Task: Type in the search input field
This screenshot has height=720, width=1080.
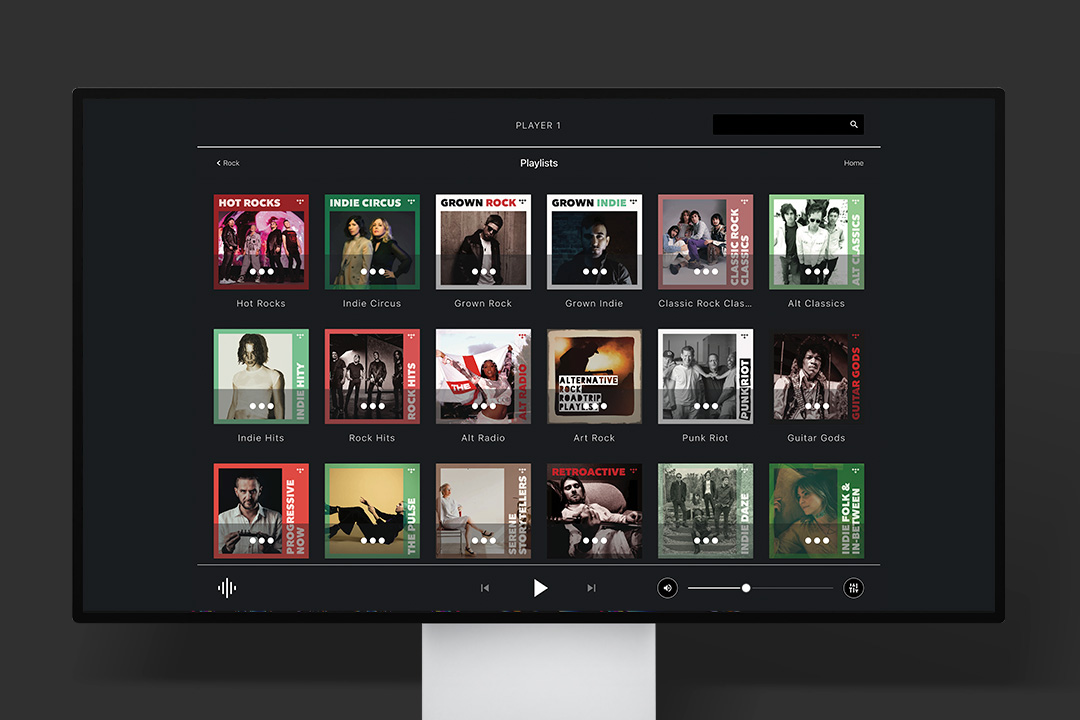Action: tap(778, 125)
